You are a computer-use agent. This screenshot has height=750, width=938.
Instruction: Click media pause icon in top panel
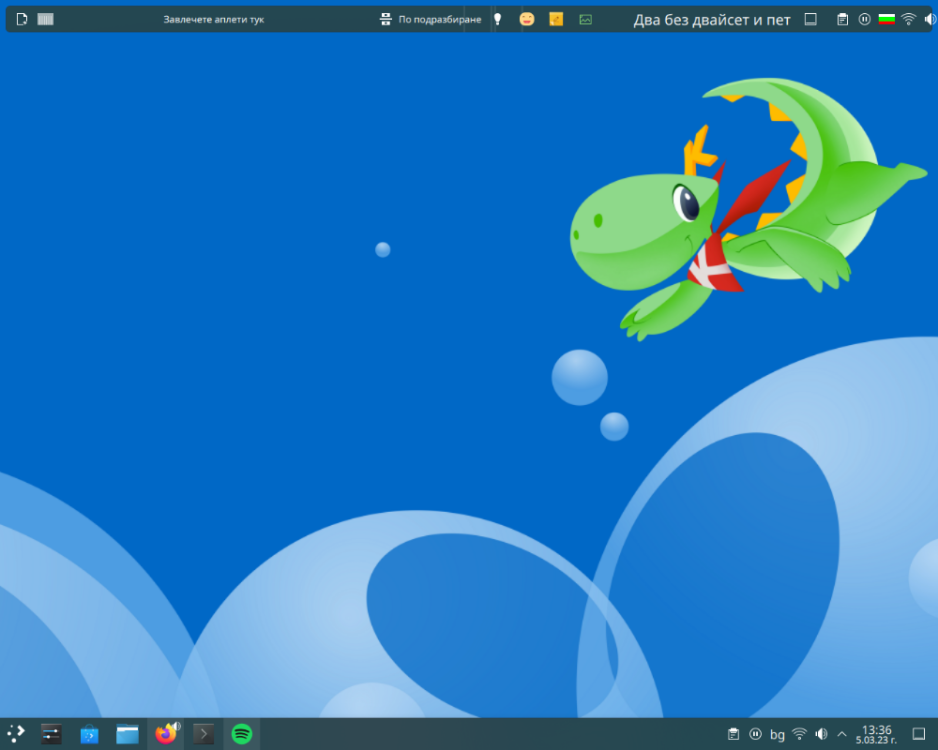pos(864,19)
